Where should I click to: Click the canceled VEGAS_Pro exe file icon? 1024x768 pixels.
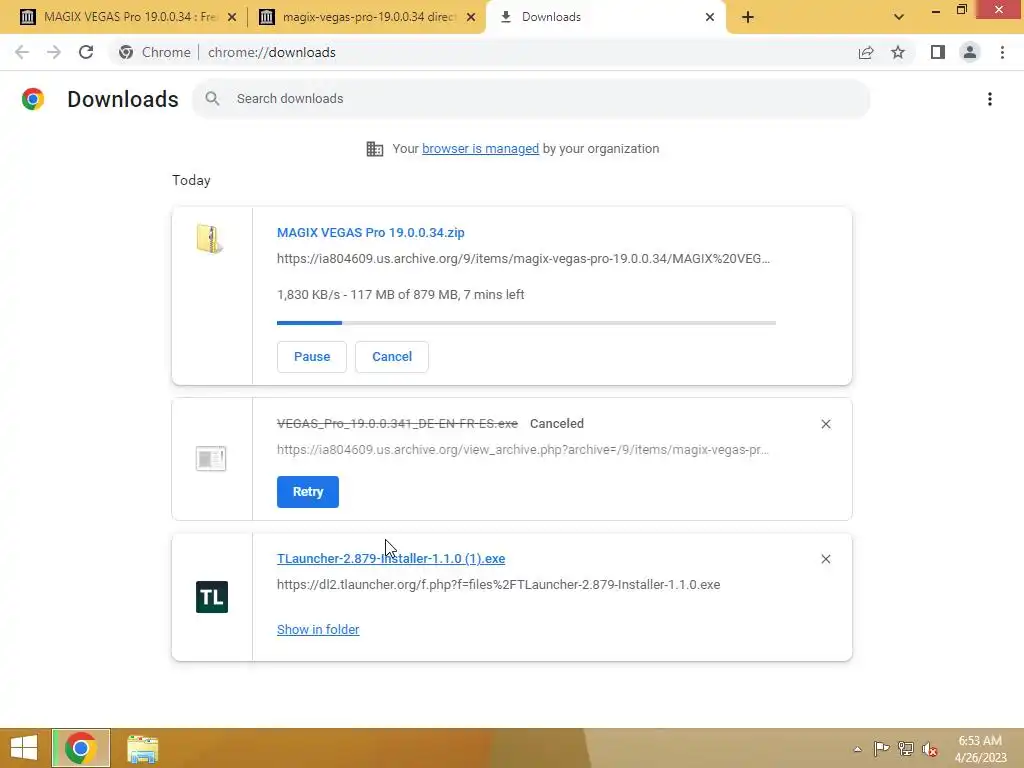point(210,458)
